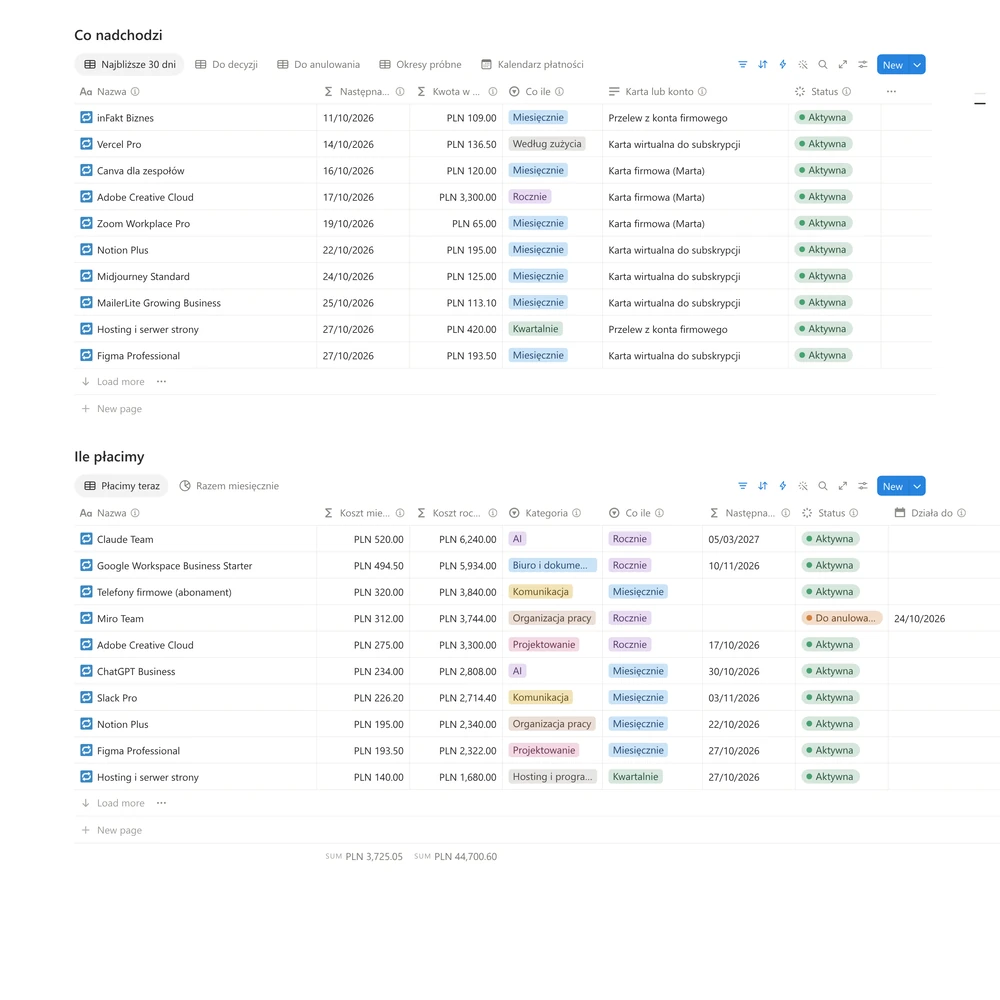Switch to the Razem miesięcznie tab
The image size is (1000, 1000).
(x=229, y=486)
